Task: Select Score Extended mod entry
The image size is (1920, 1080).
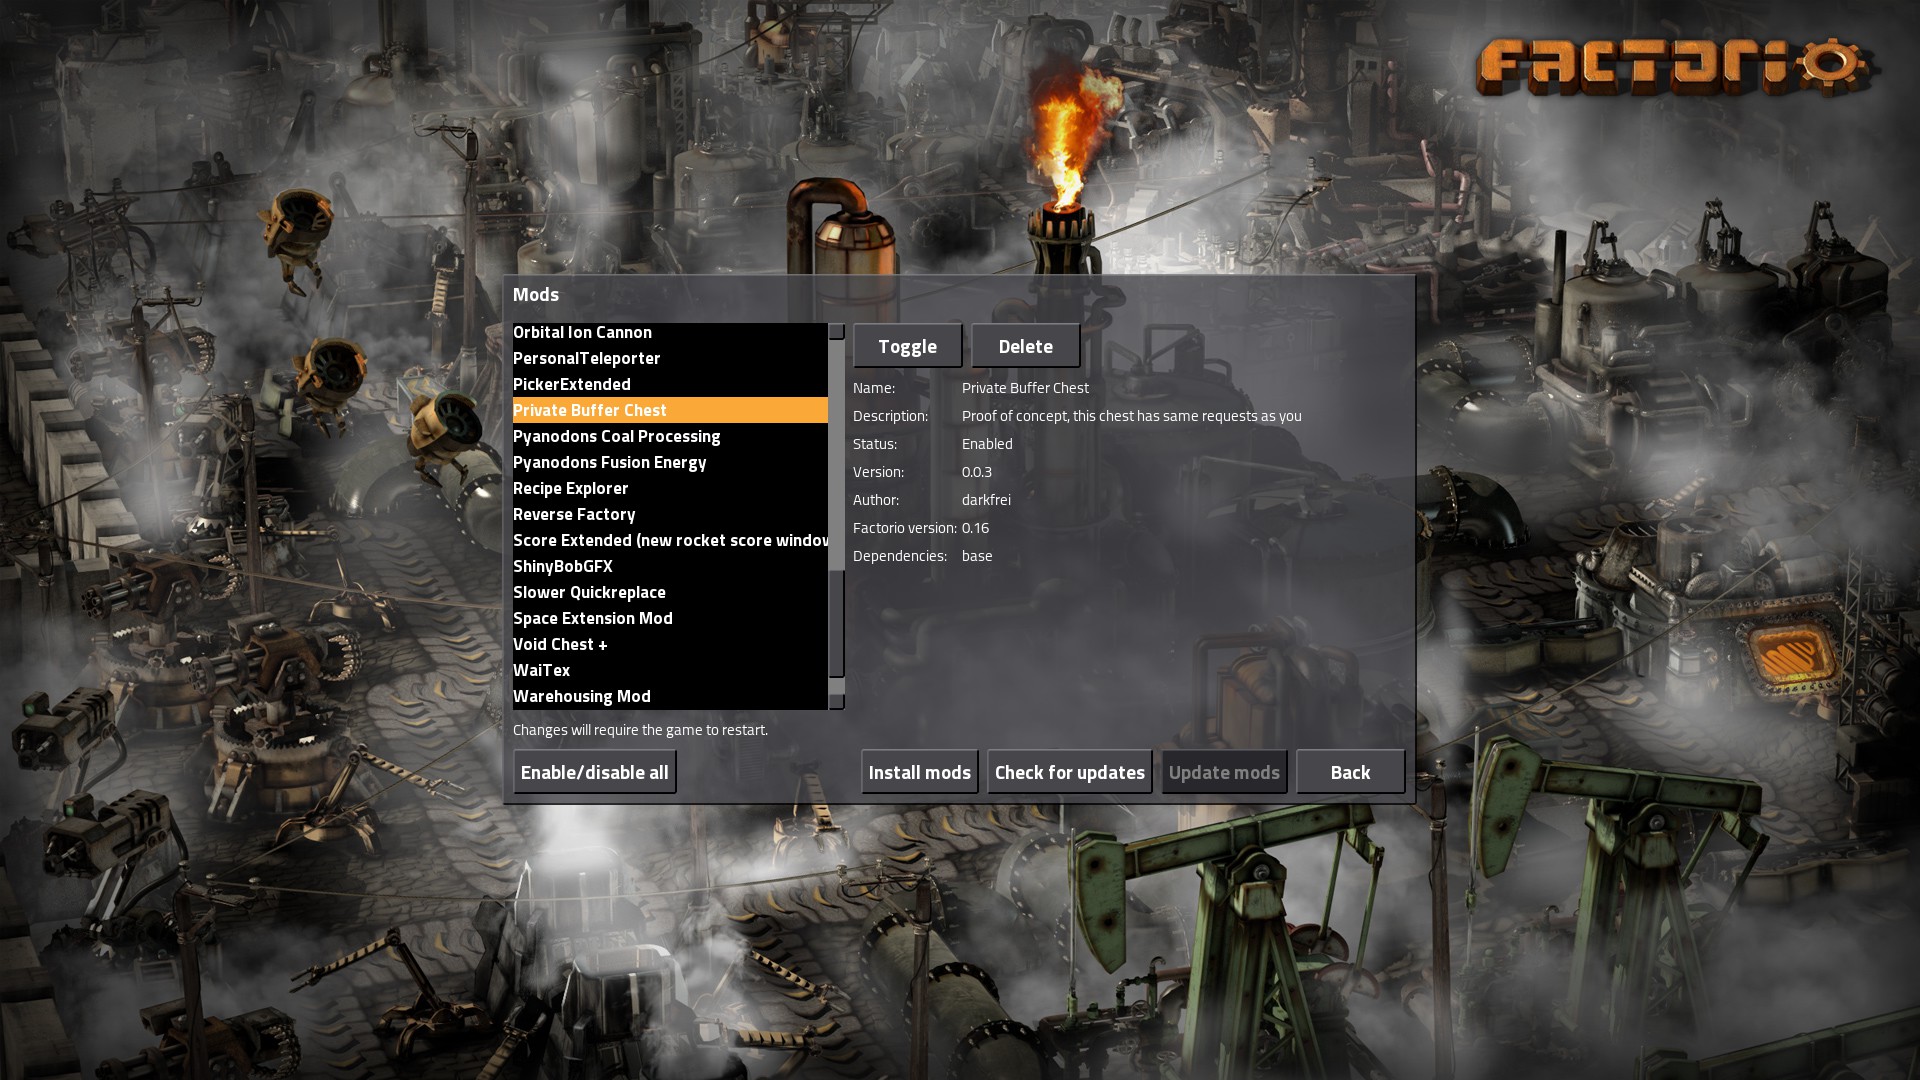Action: [x=670, y=540]
